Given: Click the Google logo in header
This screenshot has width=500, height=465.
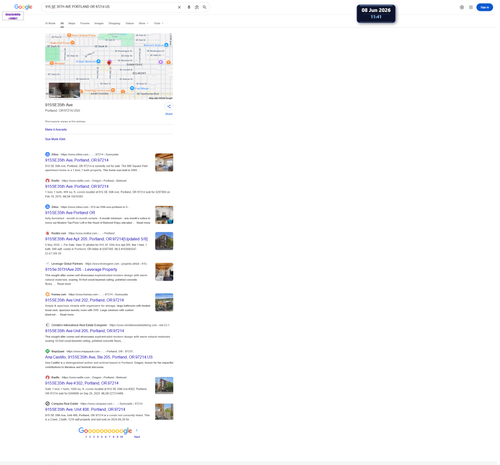Looking at the screenshot, I should [x=23, y=7].
